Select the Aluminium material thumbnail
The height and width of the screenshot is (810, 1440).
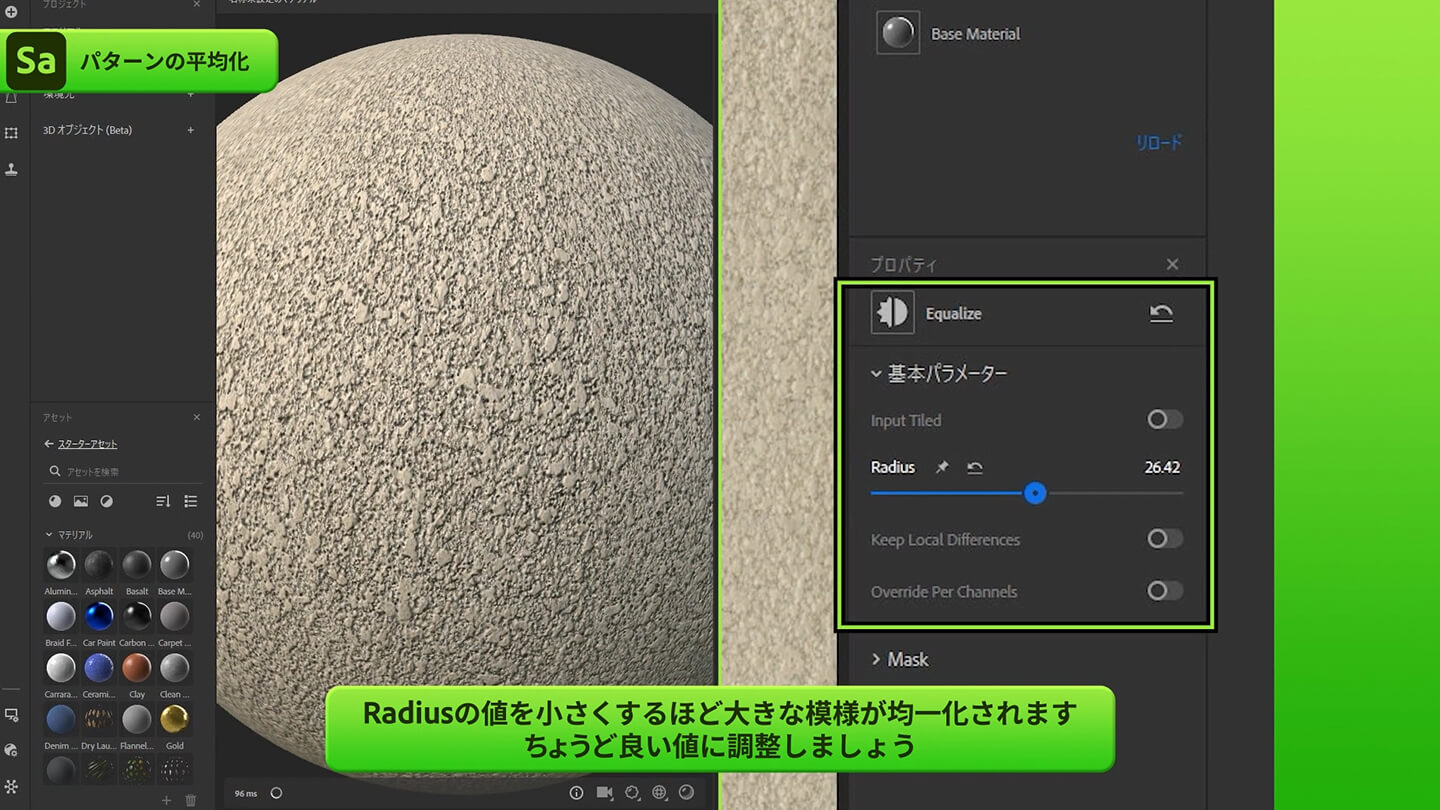coord(61,565)
